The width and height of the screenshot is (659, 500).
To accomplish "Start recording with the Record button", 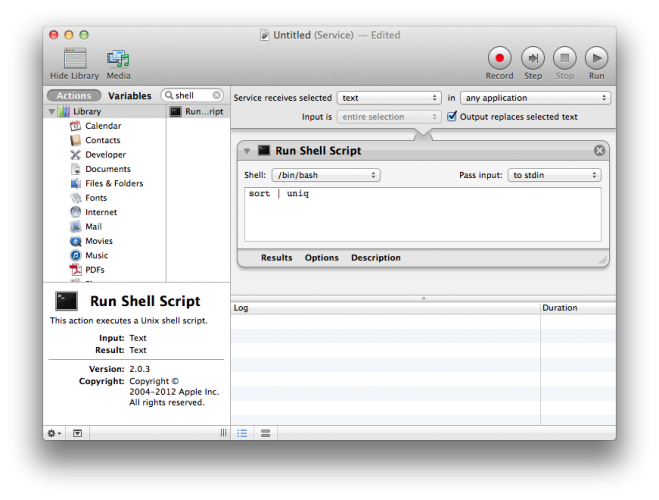I will point(499,58).
